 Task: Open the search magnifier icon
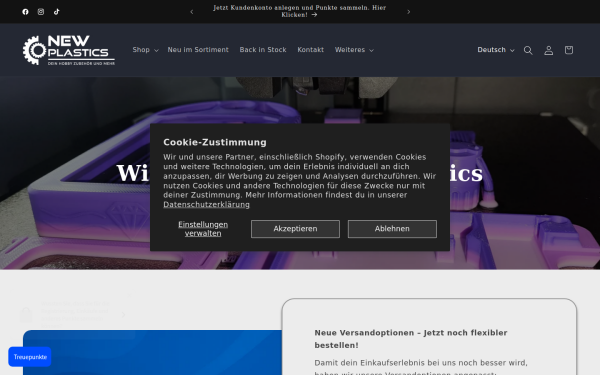coord(528,50)
